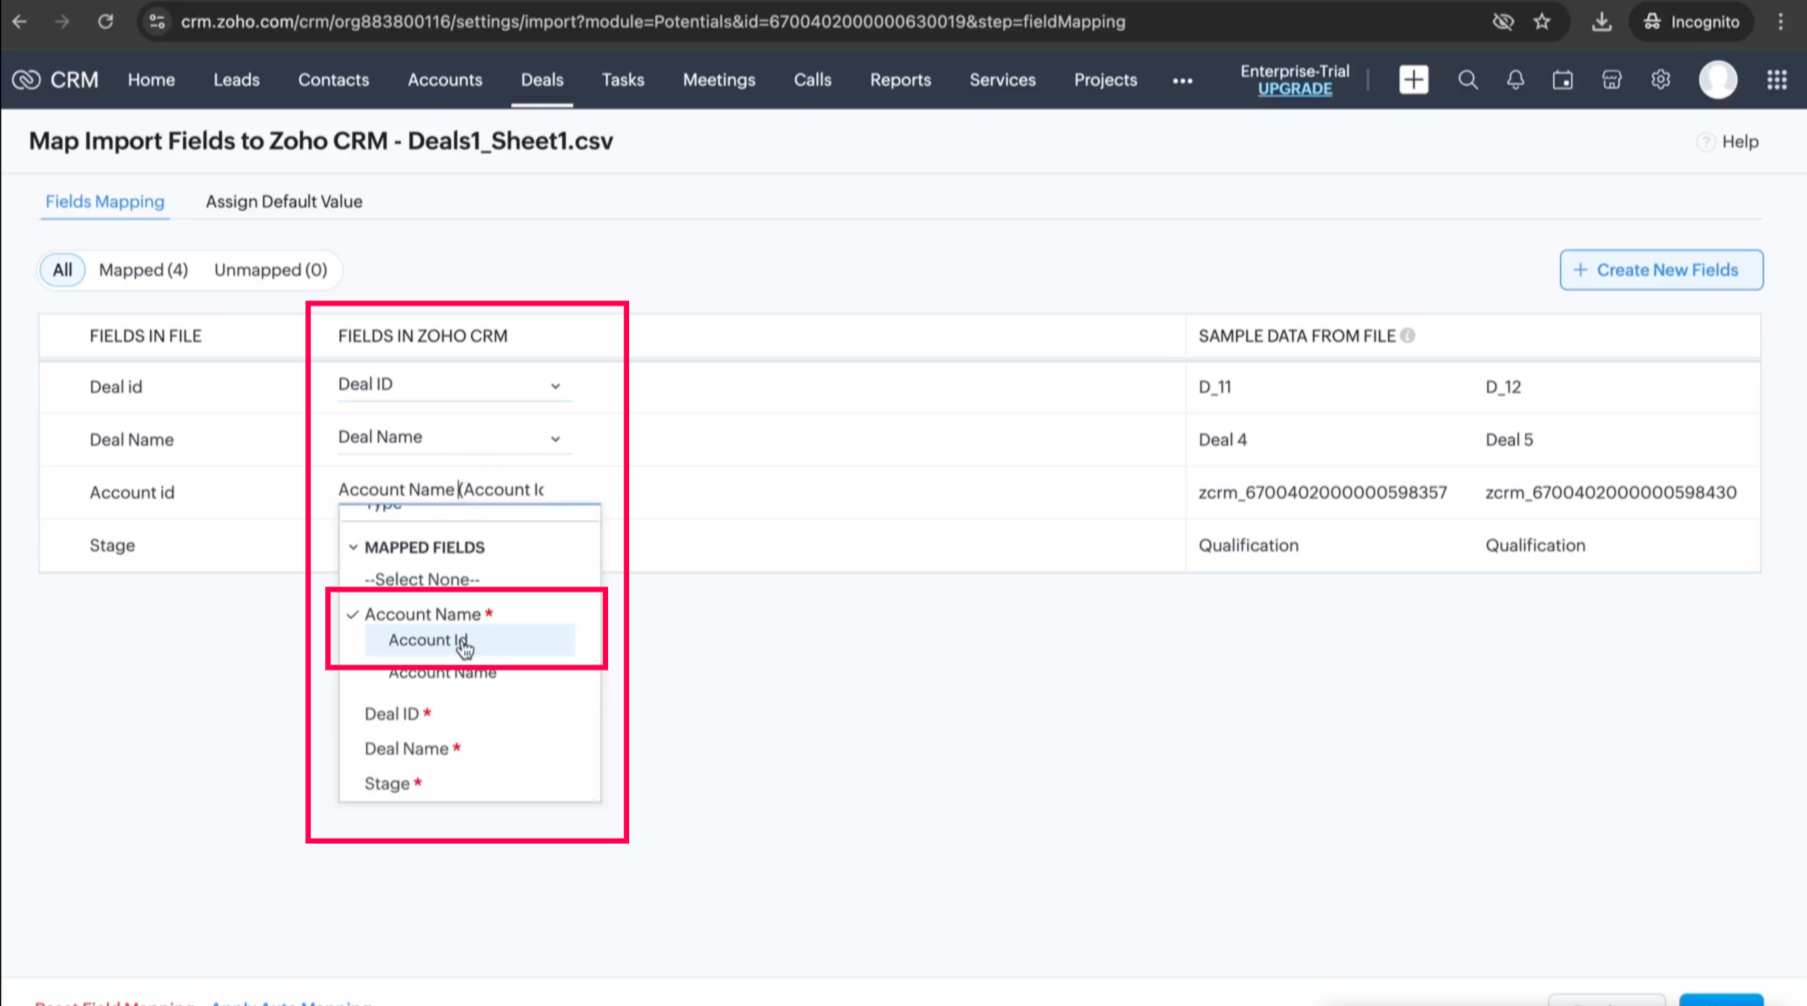The image size is (1807, 1006).
Task: Open browser downloads icon
Action: tap(1601, 21)
